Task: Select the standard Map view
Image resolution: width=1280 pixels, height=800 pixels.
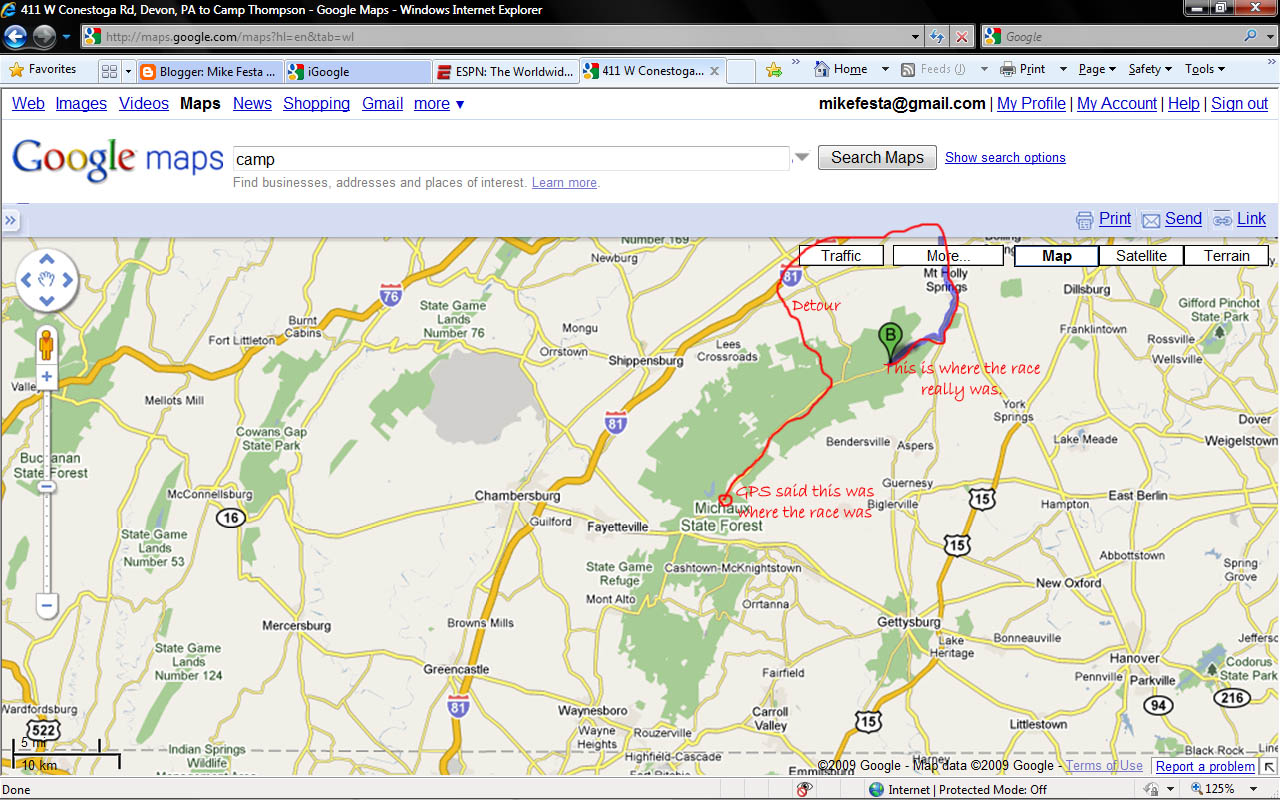Action: tap(1057, 256)
